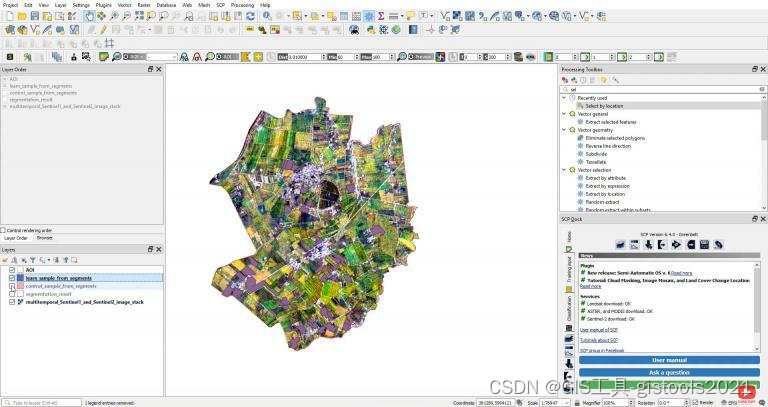This screenshot has height=407, width=768.
Task: Click the Ask a question button
Action: coord(669,373)
